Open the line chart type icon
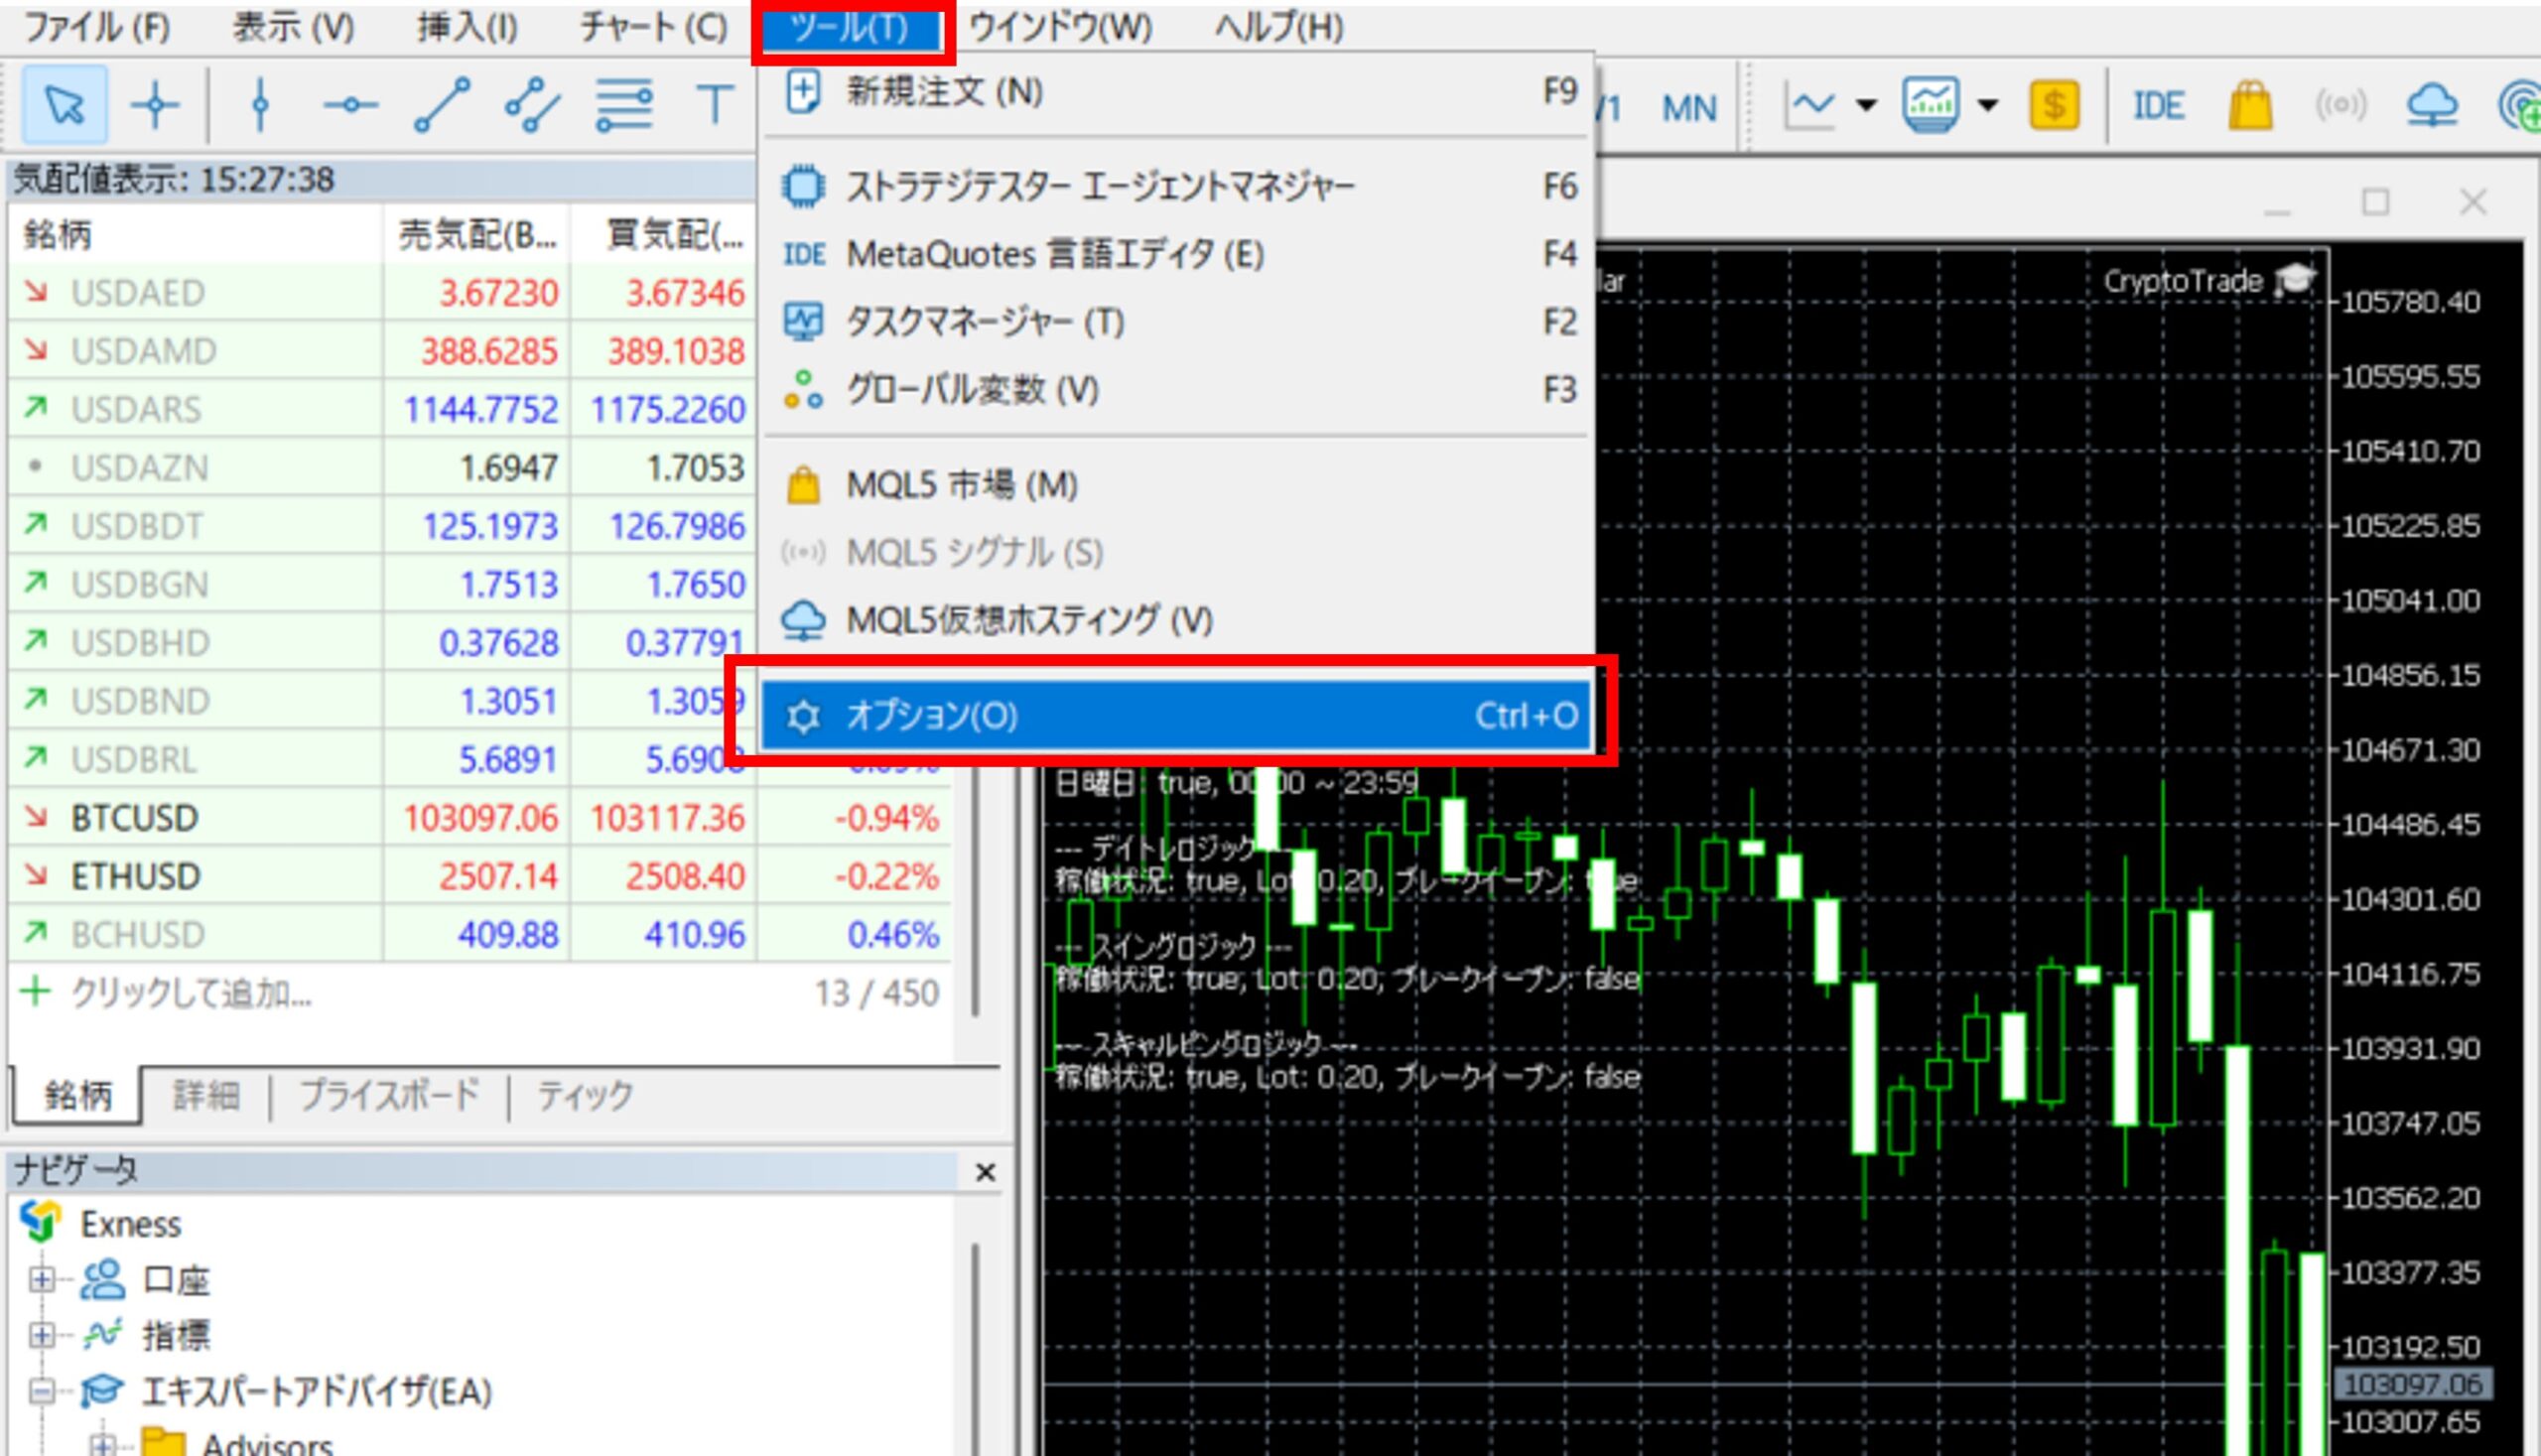Screen dimensions: 2541x1456 [1809, 105]
